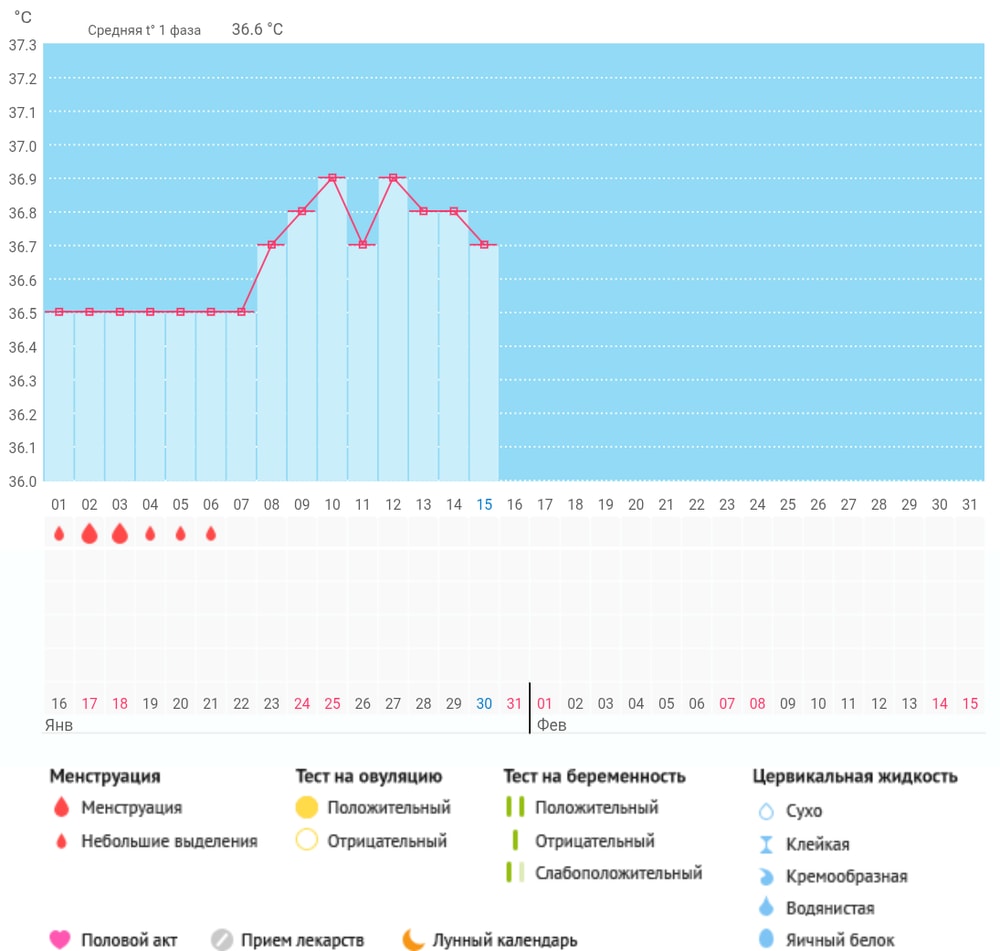Click cycle day 31 on the axis
The width and height of the screenshot is (1000, 951).
969,505
